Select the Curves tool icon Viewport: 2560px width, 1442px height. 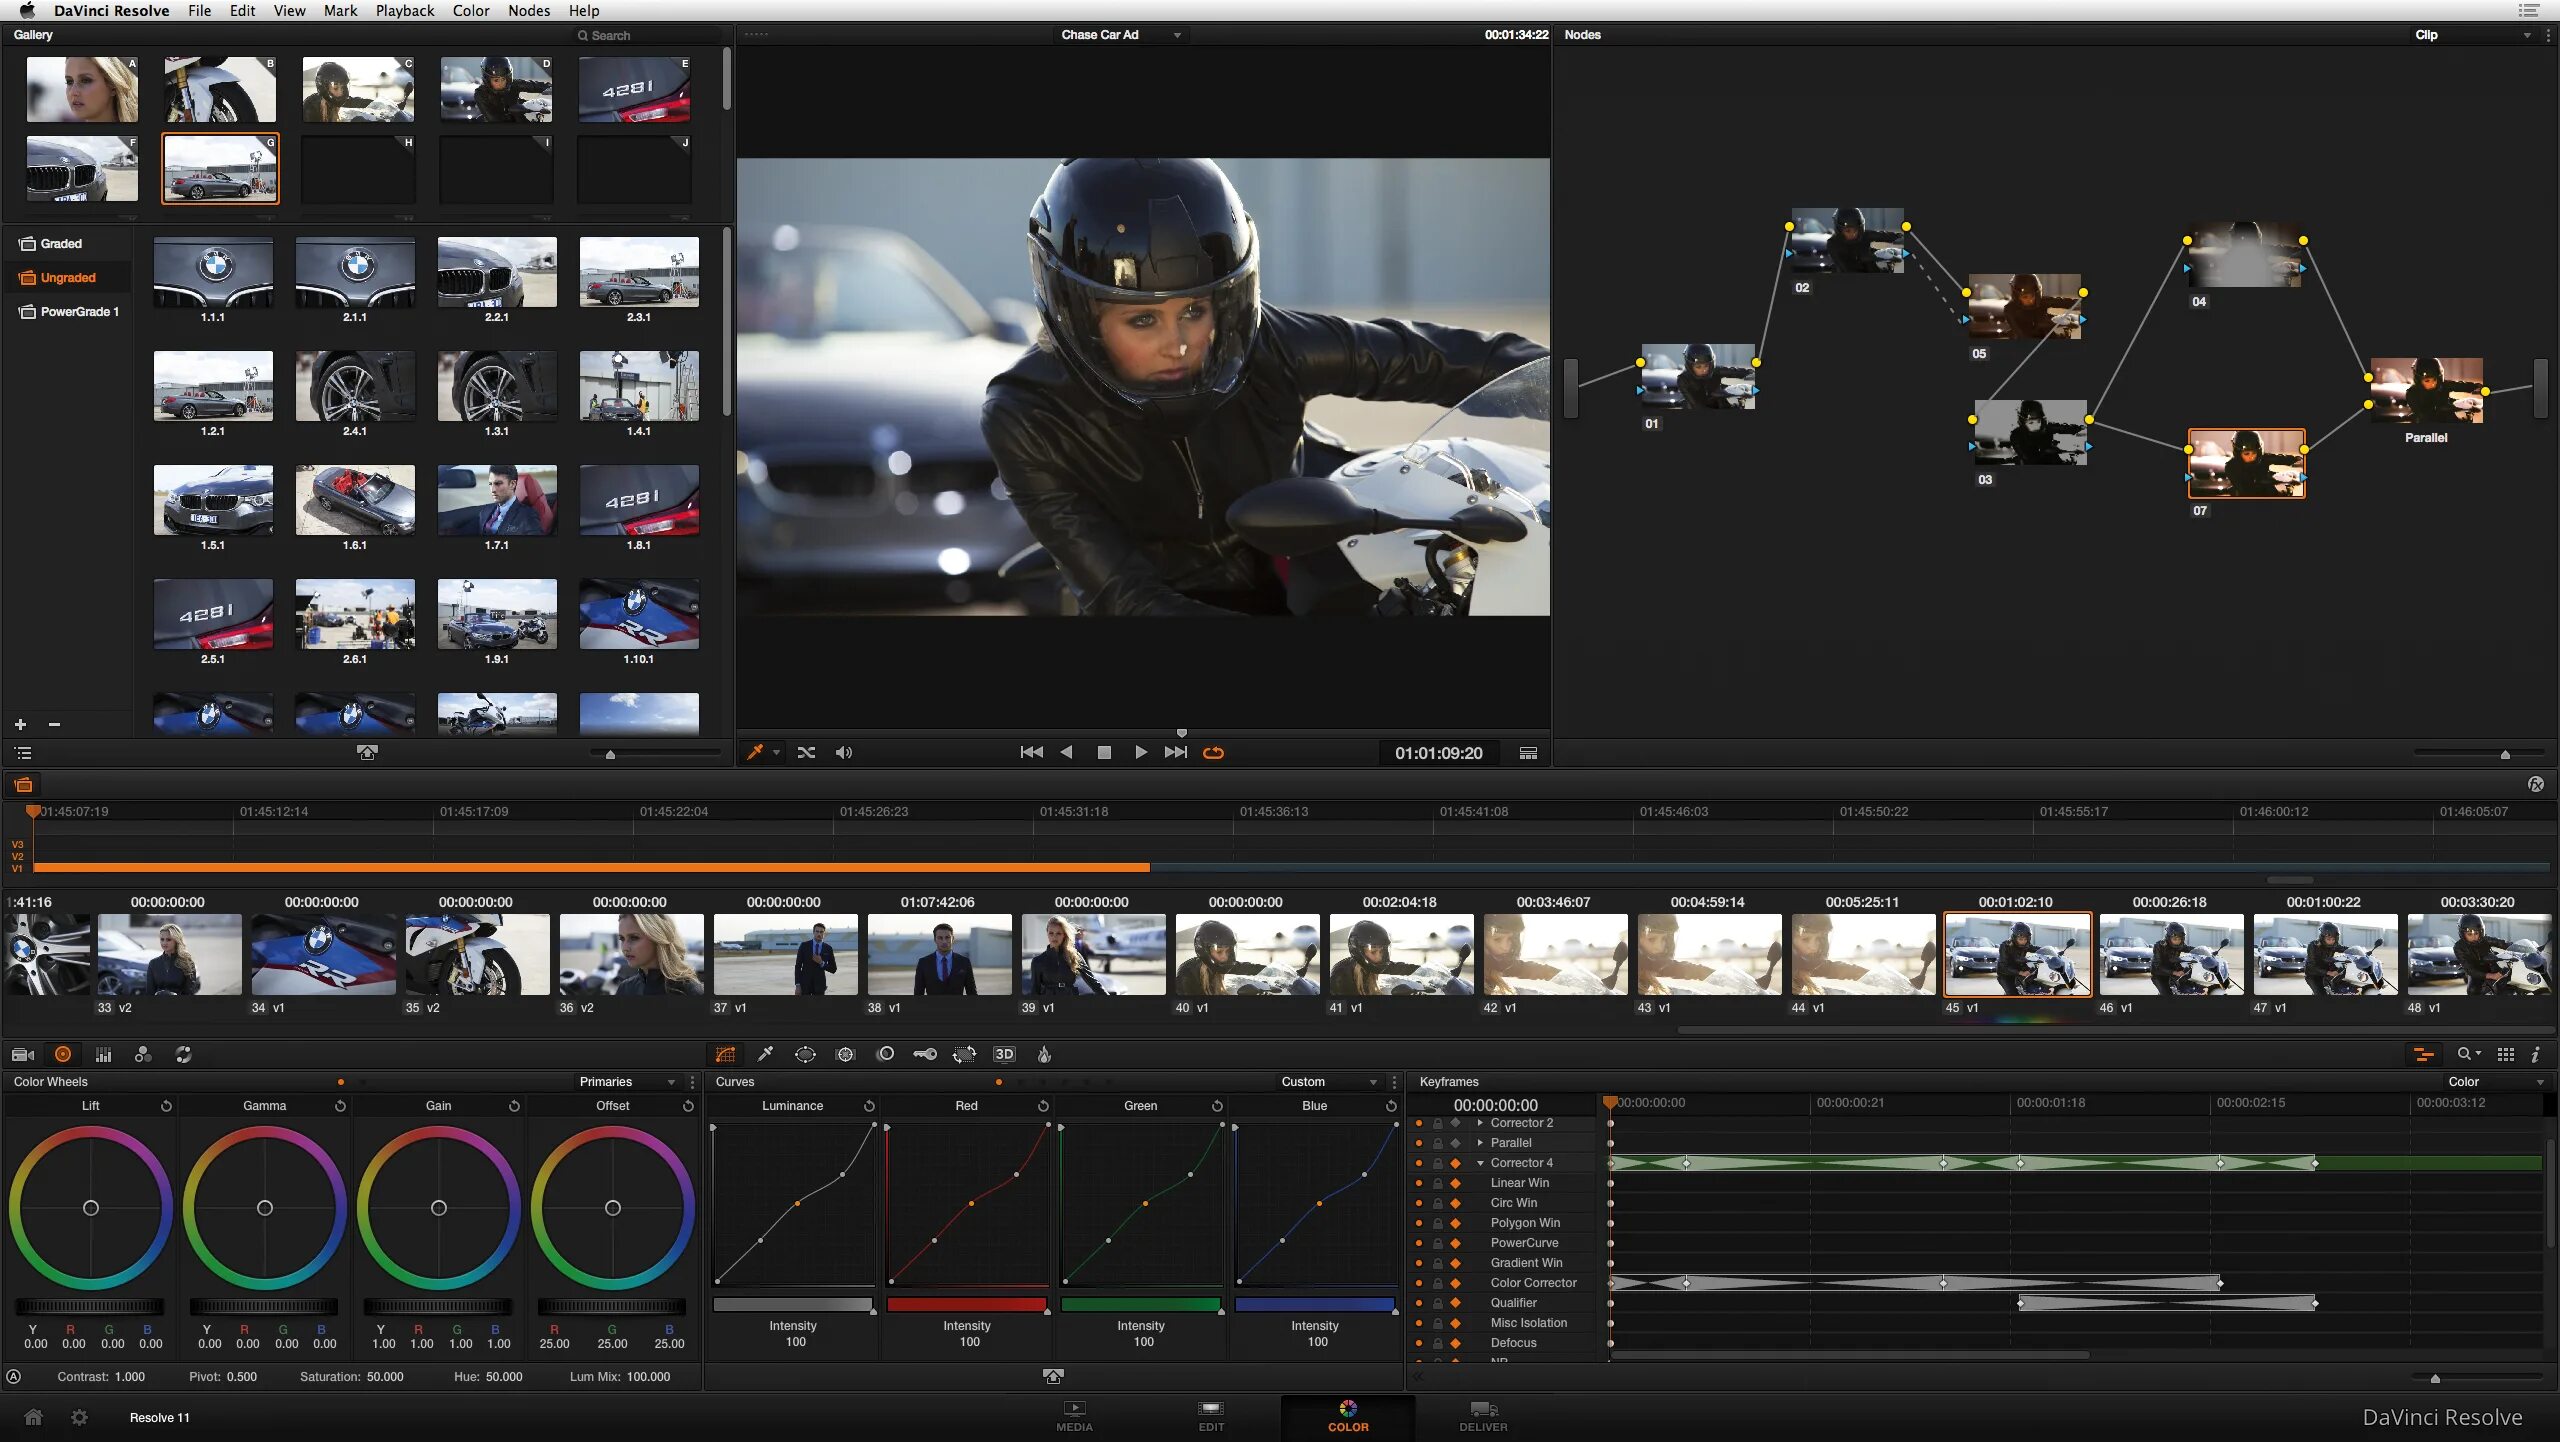point(728,1053)
